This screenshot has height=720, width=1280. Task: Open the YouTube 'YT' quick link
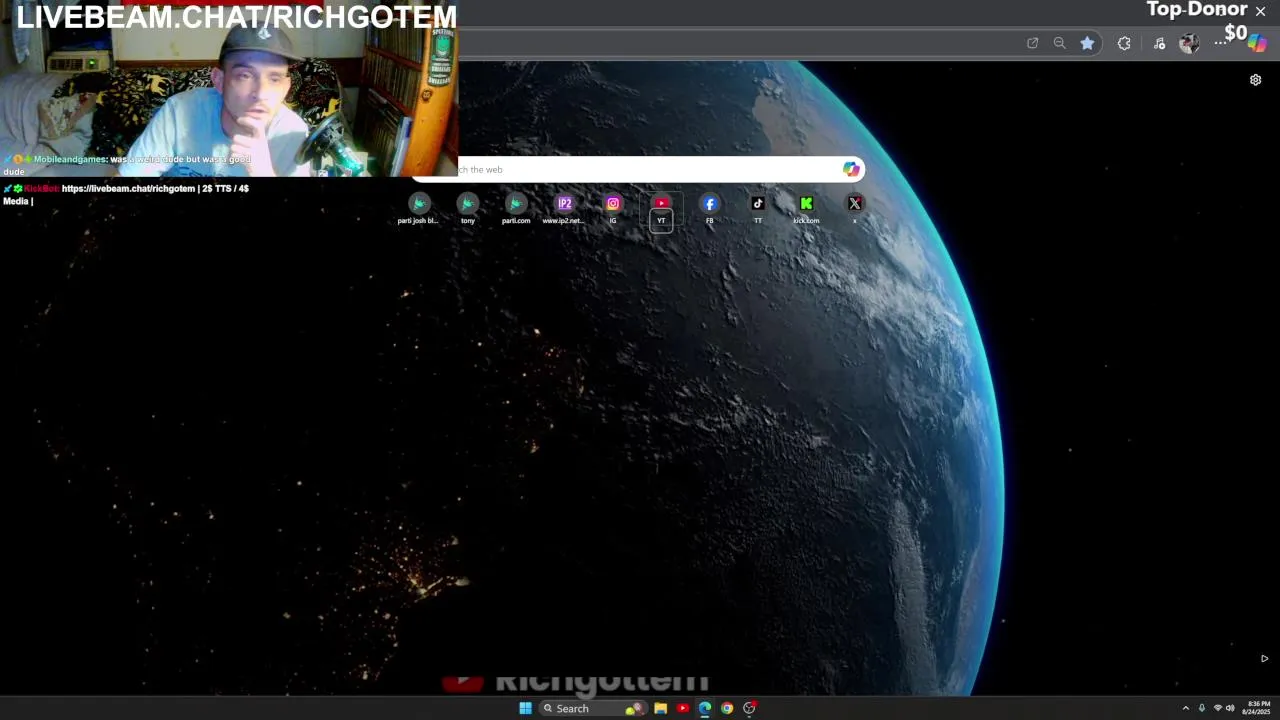[x=661, y=210]
